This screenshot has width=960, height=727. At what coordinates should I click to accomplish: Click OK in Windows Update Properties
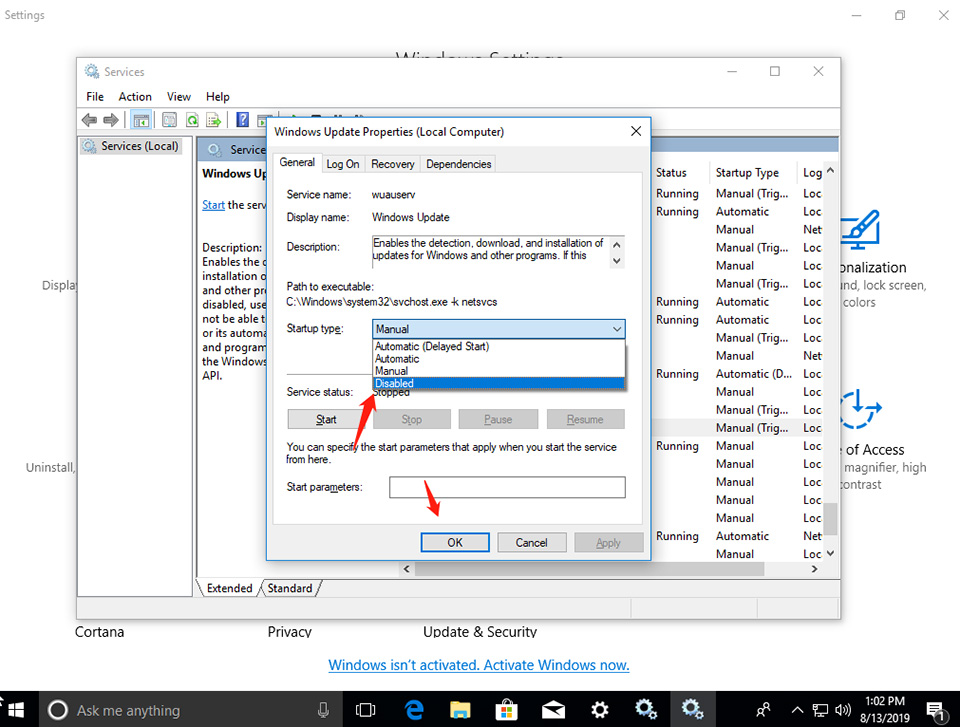(455, 542)
